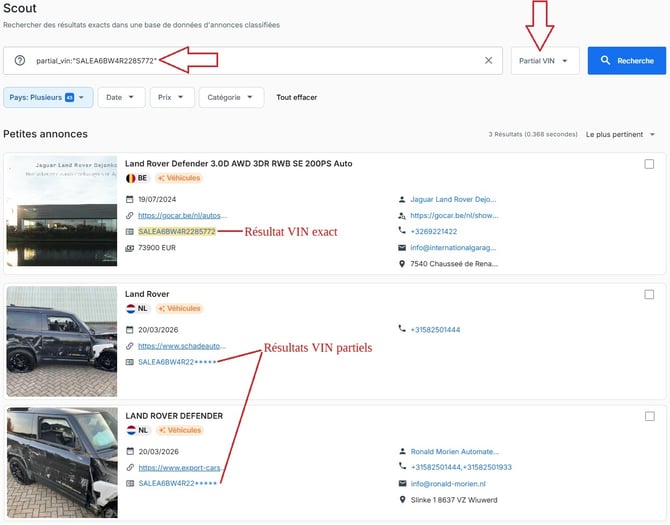Open the www.export-cars listing link
The width and height of the screenshot is (670, 525).
tap(180, 468)
